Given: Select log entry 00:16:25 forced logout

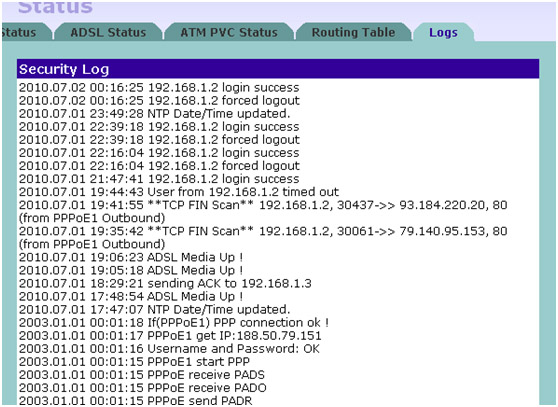Looking at the screenshot, I should (x=159, y=101).
